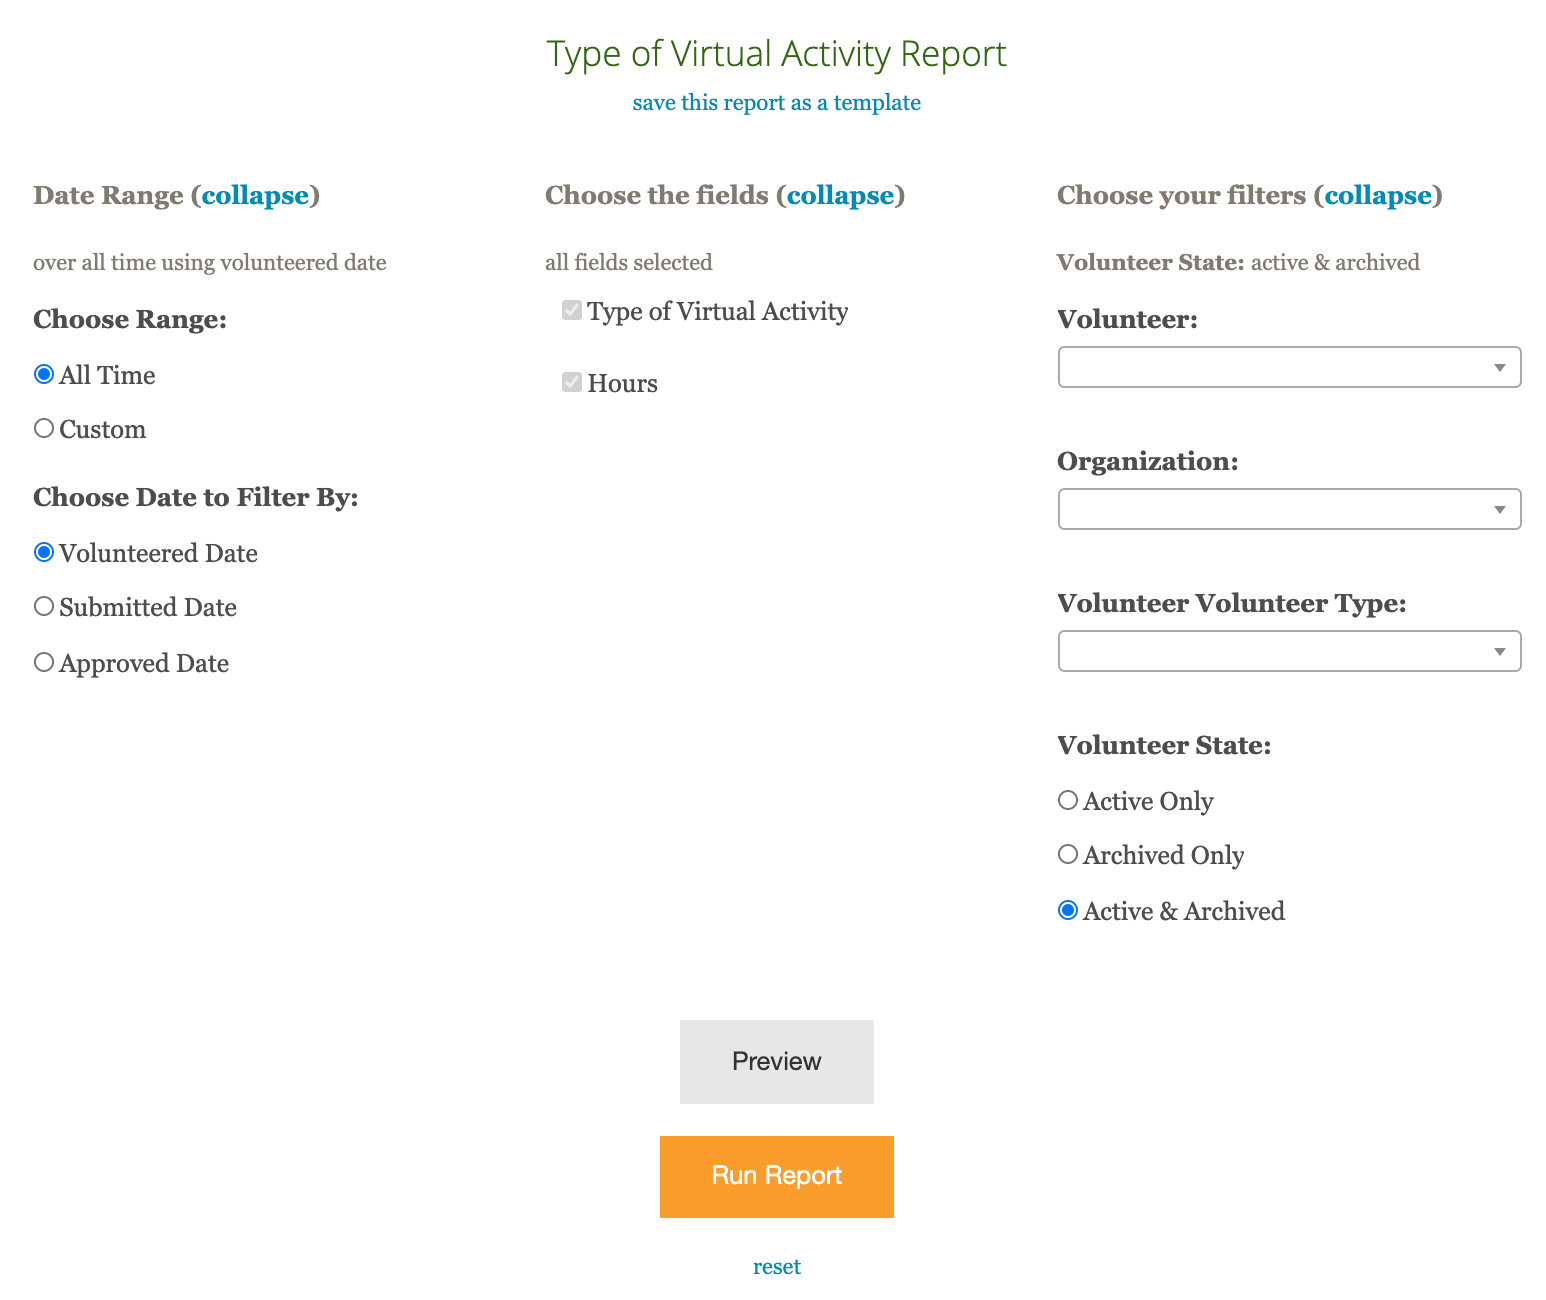Collapse the Choose the fields section
Image resolution: width=1546 pixels, height=1300 pixels.
click(840, 195)
